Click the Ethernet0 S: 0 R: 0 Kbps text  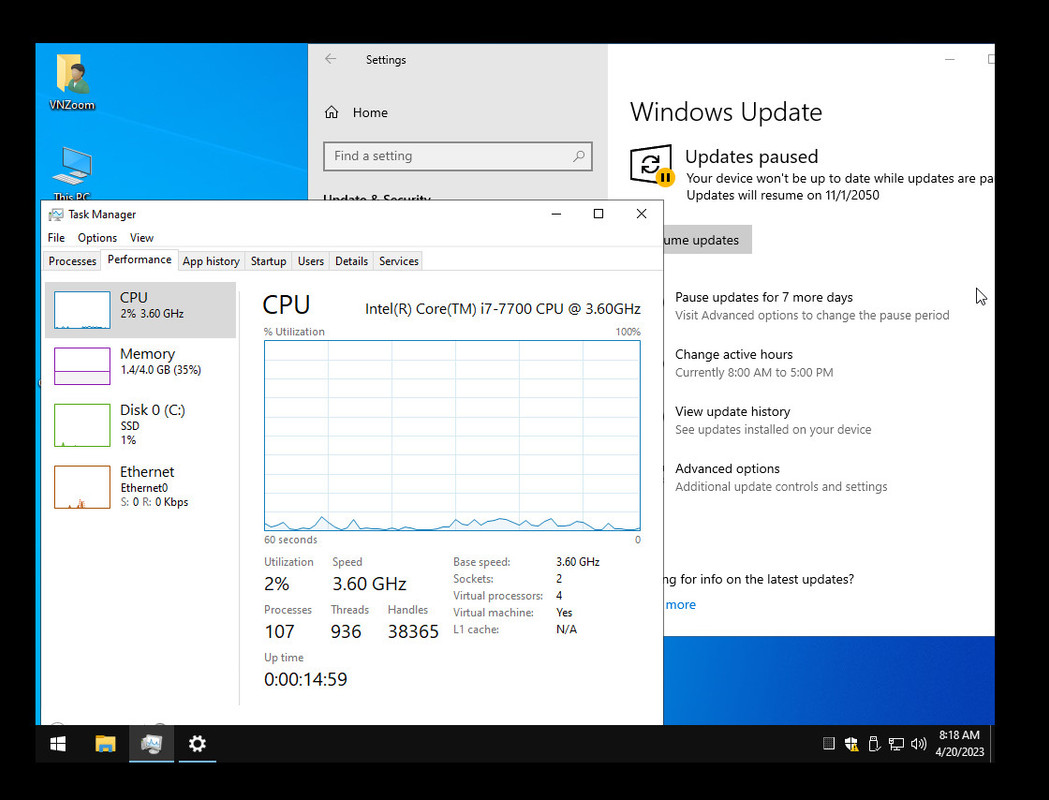click(154, 495)
